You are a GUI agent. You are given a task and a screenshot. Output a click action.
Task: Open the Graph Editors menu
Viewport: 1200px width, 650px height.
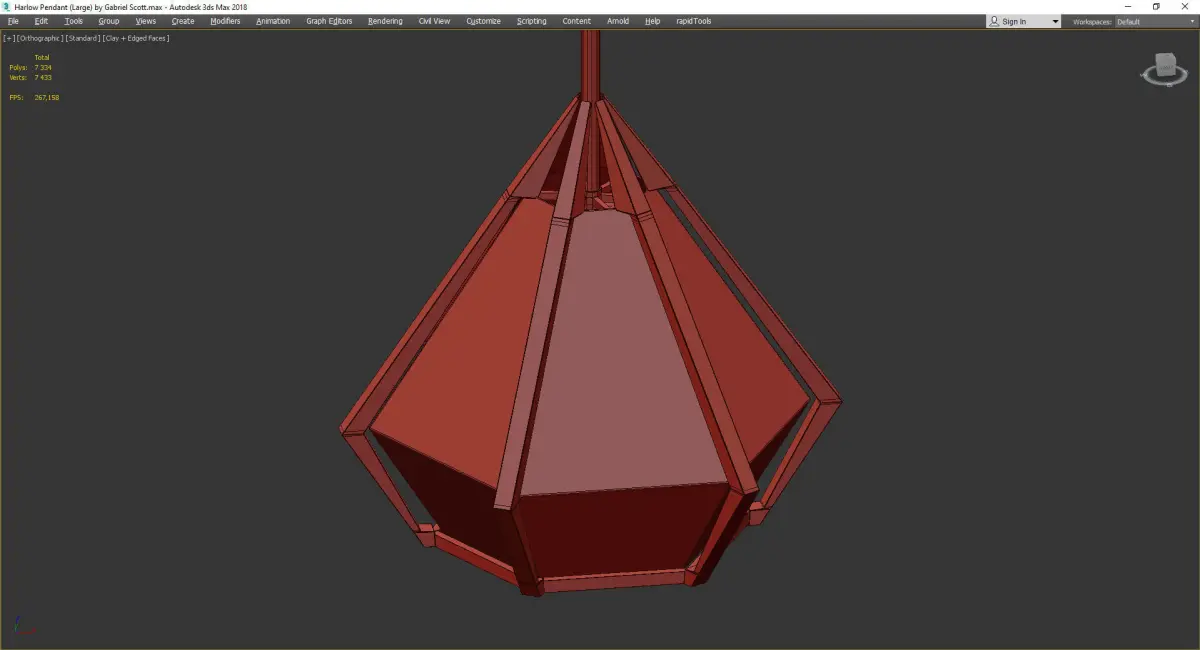tap(329, 21)
